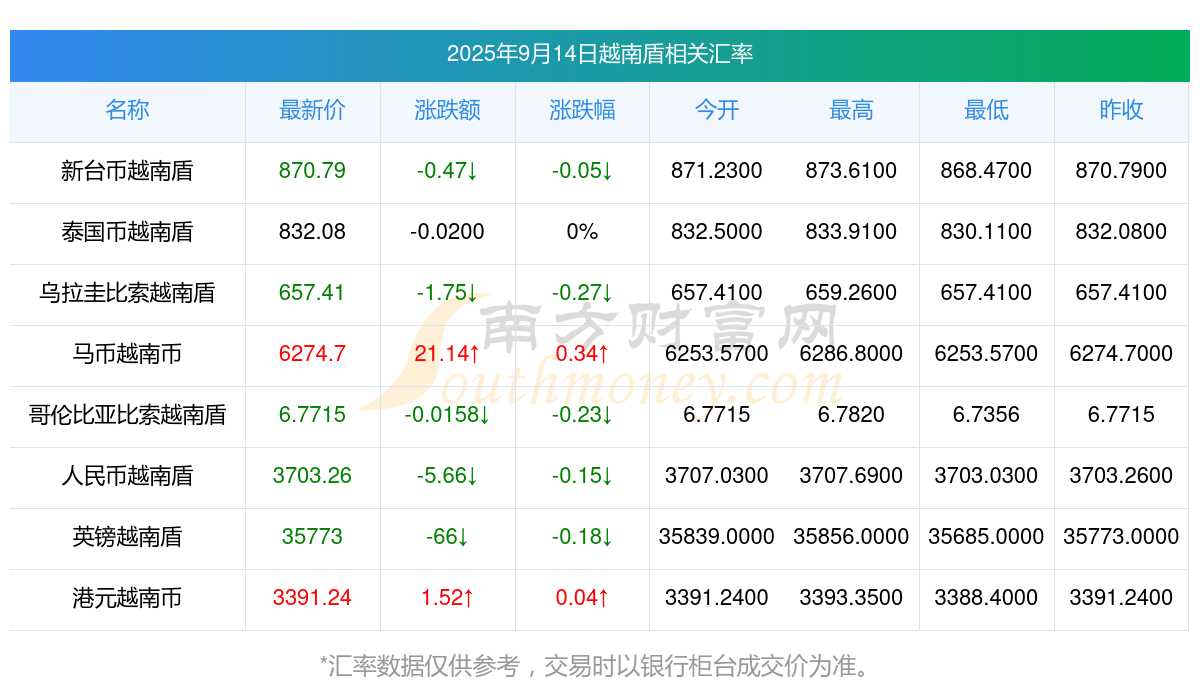The height and width of the screenshot is (698, 1200).
Task: Select high value 873.6100
Action: tap(851, 171)
